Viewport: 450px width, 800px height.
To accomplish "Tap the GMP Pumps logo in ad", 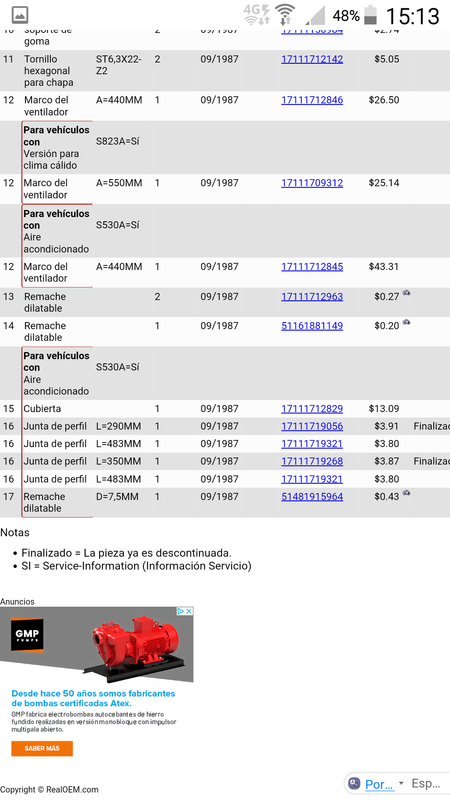I will point(27,635).
